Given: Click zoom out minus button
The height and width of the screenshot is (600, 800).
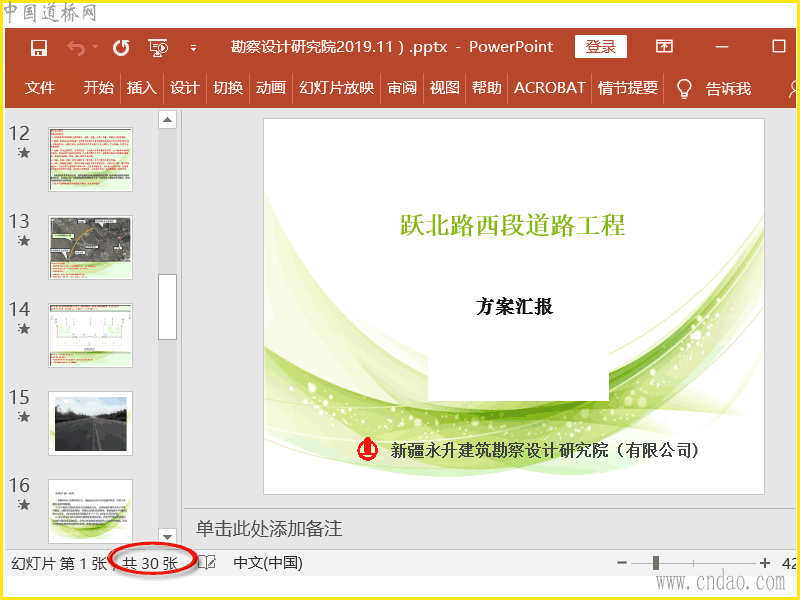Looking at the screenshot, I should pyautogui.click(x=621, y=563).
